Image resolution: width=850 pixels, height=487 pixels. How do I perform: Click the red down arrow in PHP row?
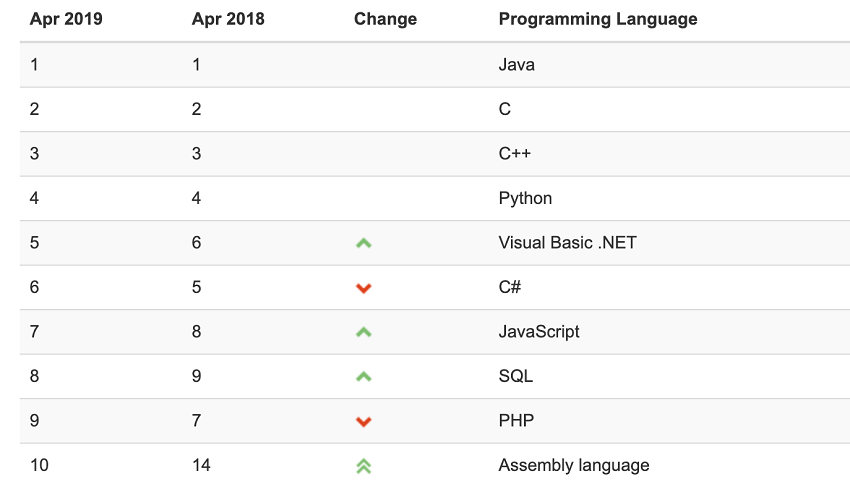(364, 422)
